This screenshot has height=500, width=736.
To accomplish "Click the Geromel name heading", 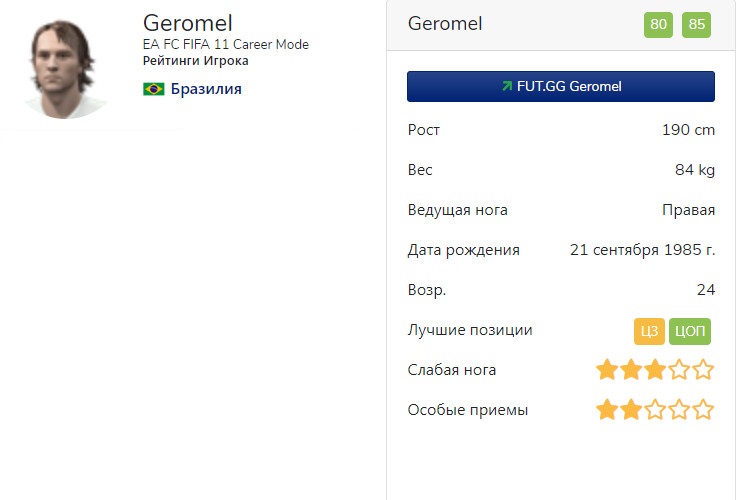I will click(x=188, y=22).
